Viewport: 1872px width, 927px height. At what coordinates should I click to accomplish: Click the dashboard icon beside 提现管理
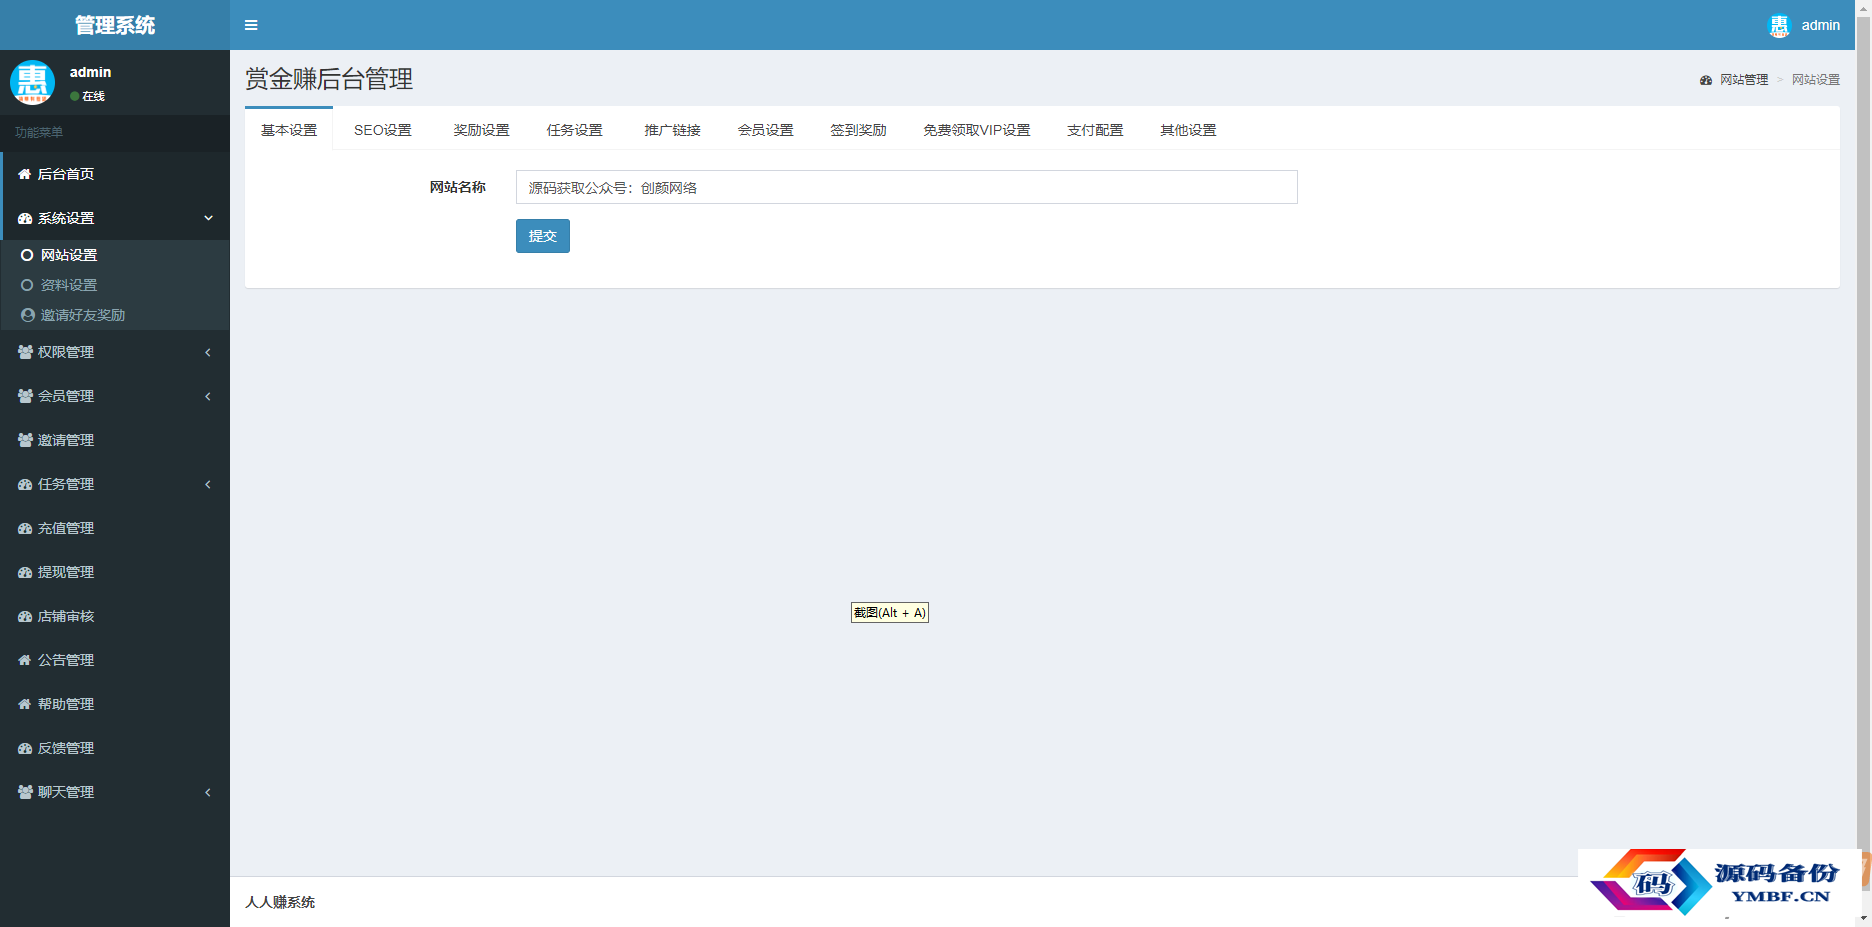coord(25,572)
